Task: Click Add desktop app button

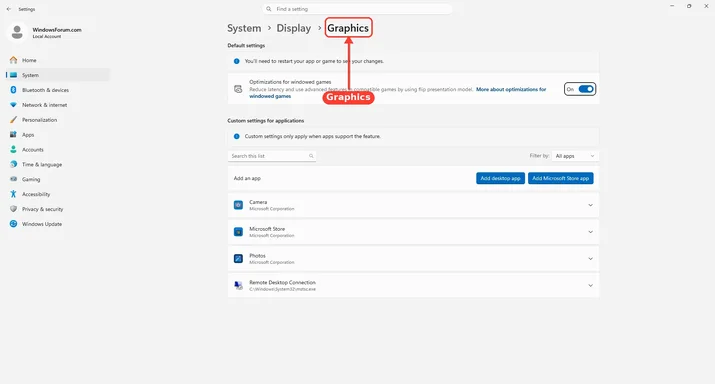Action: click(500, 178)
